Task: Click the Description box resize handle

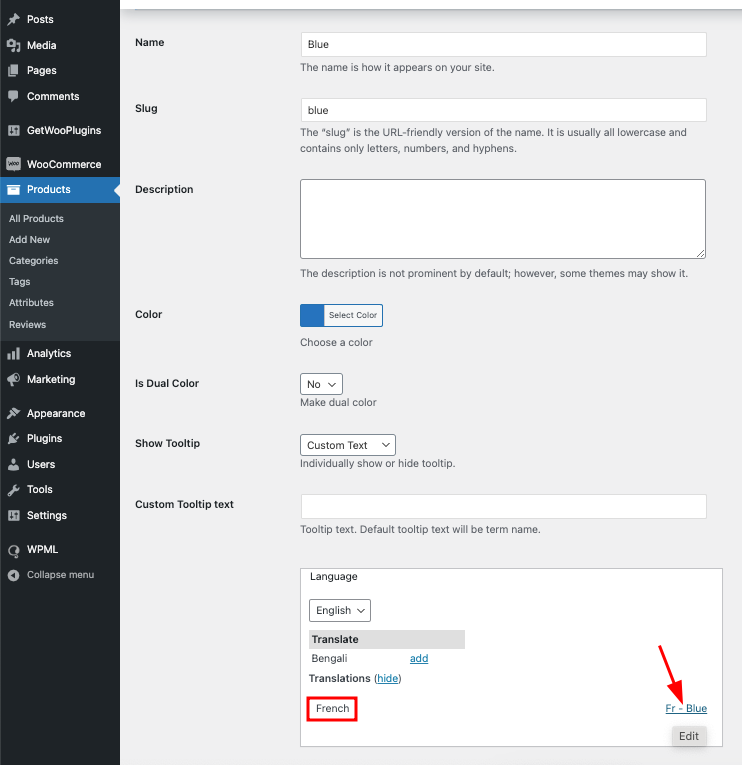Action: [701, 253]
